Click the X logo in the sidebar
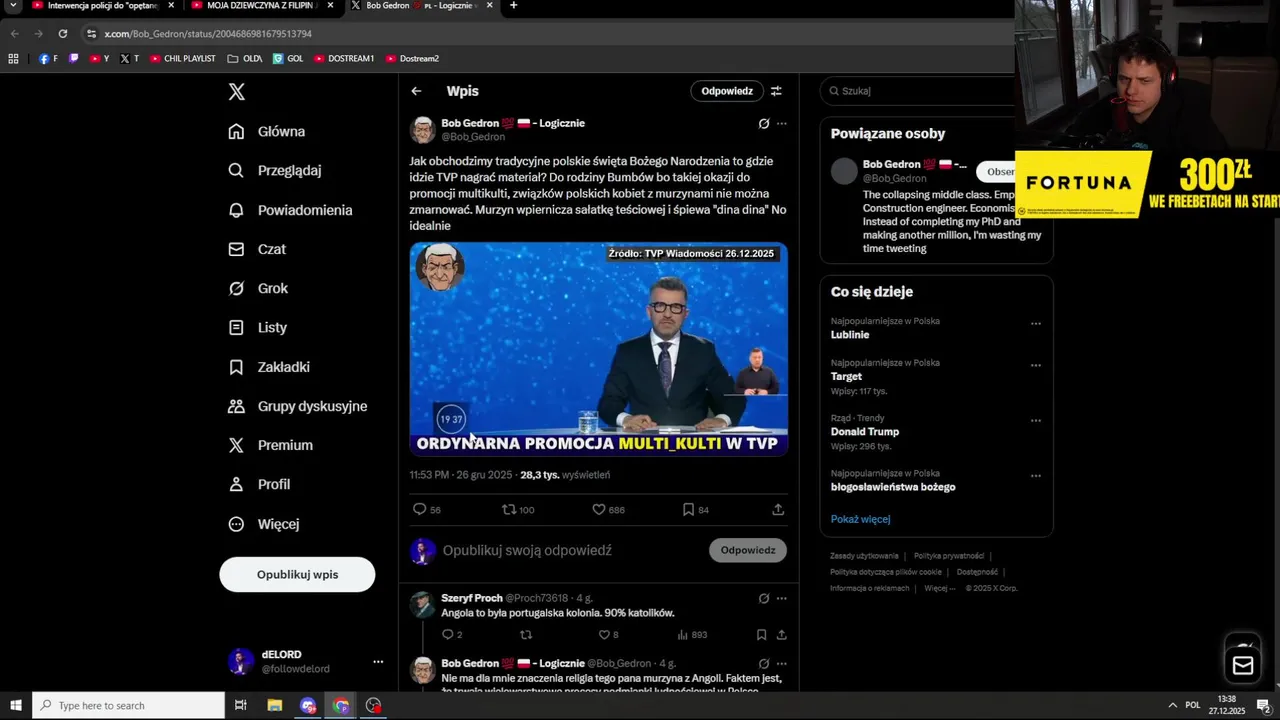The width and height of the screenshot is (1280, 720). (236, 92)
